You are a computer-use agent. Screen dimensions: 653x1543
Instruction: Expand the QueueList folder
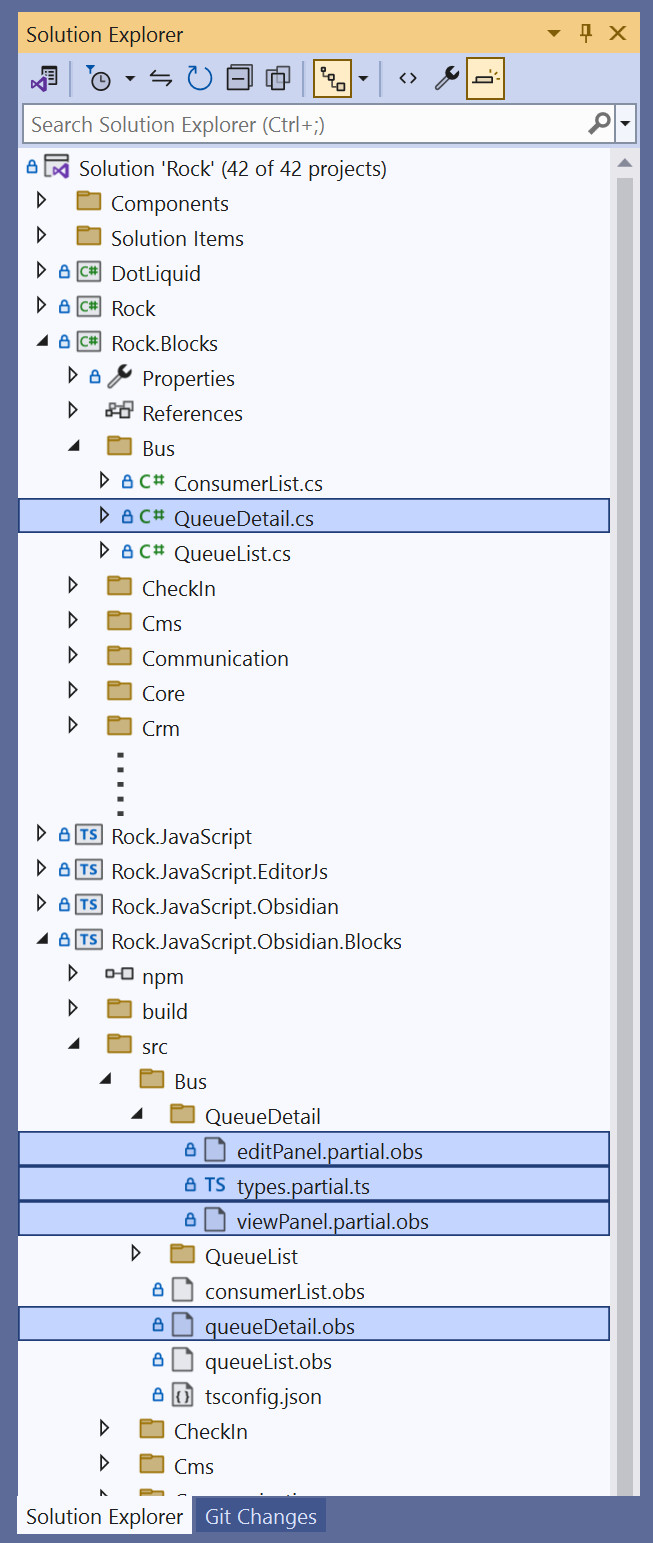click(x=137, y=1255)
